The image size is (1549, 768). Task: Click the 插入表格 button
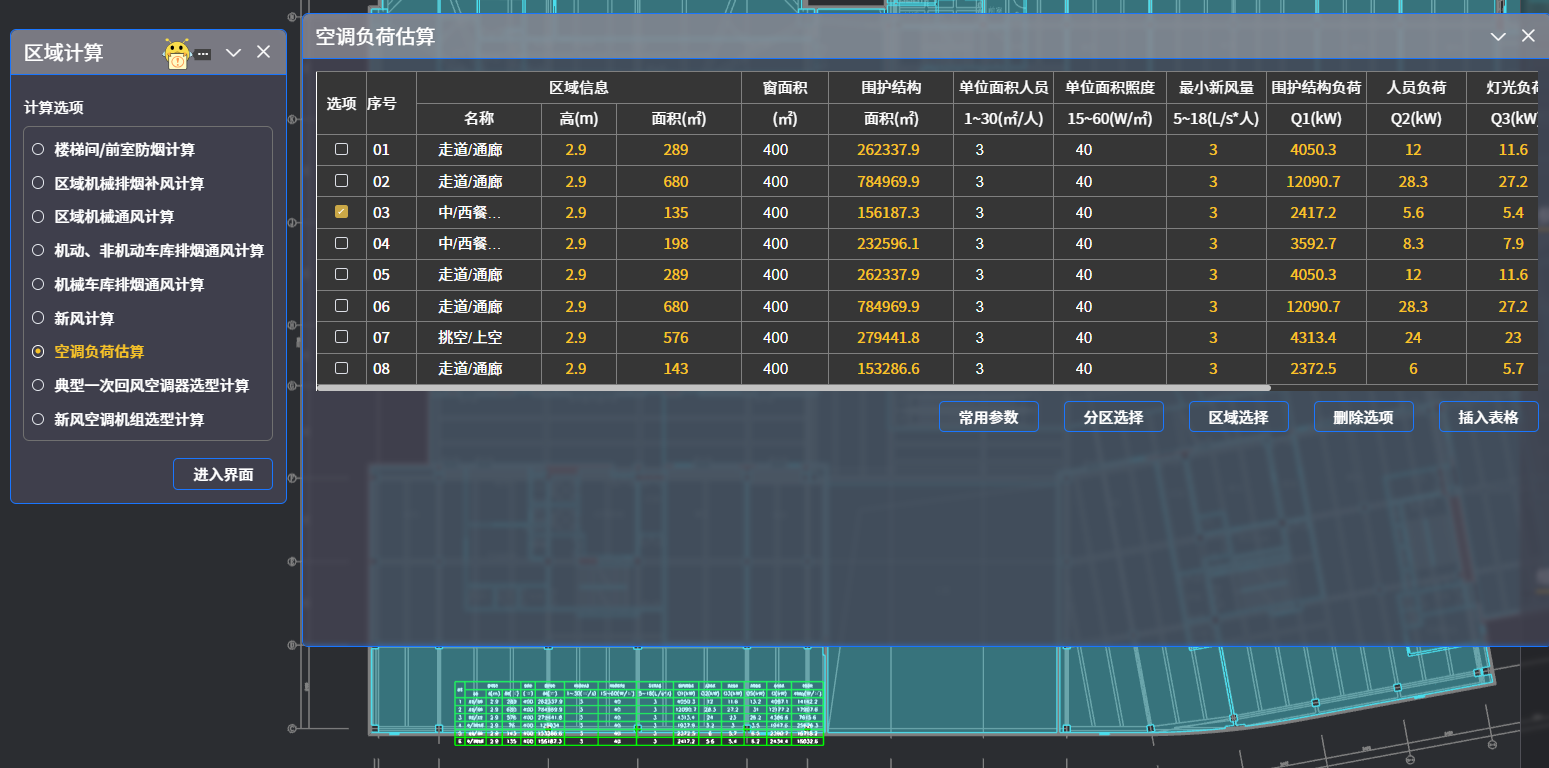pyautogui.click(x=1488, y=417)
